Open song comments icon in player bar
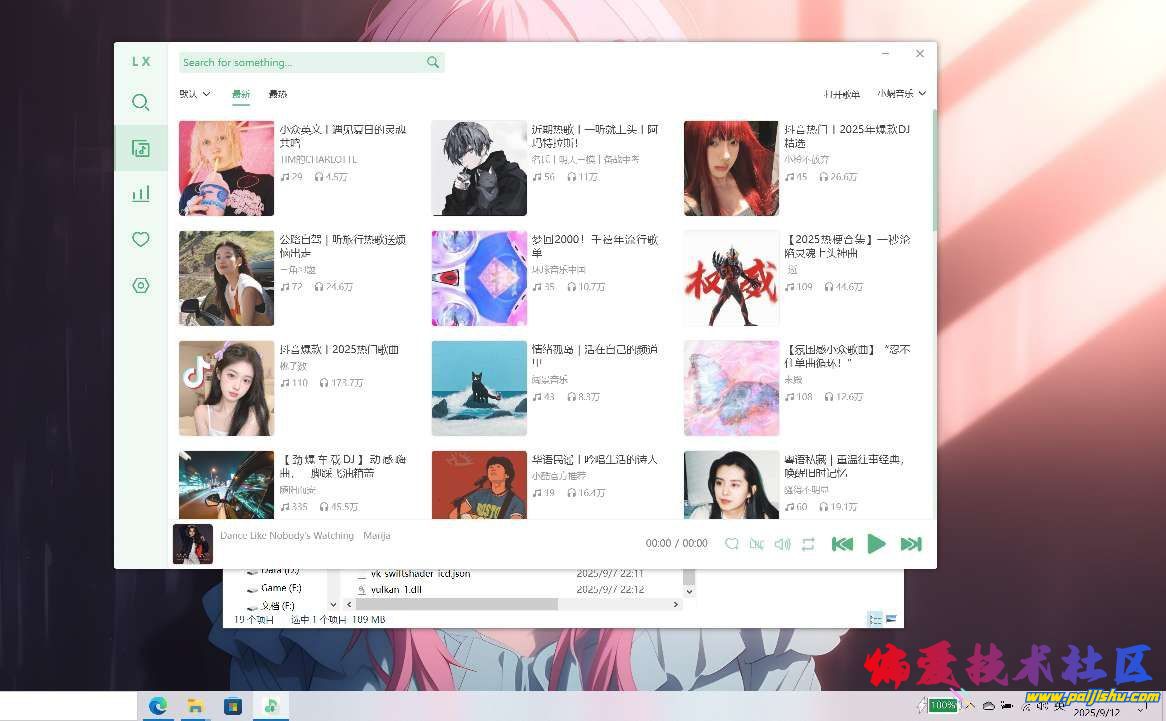This screenshot has height=721, width=1166. pyautogui.click(x=732, y=544)
